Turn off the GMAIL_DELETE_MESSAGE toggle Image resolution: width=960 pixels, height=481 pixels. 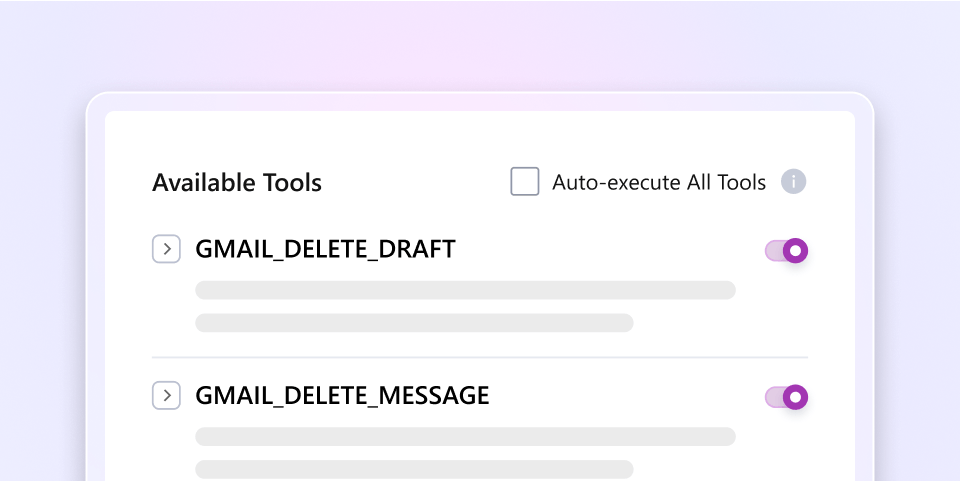coord(786,397)
